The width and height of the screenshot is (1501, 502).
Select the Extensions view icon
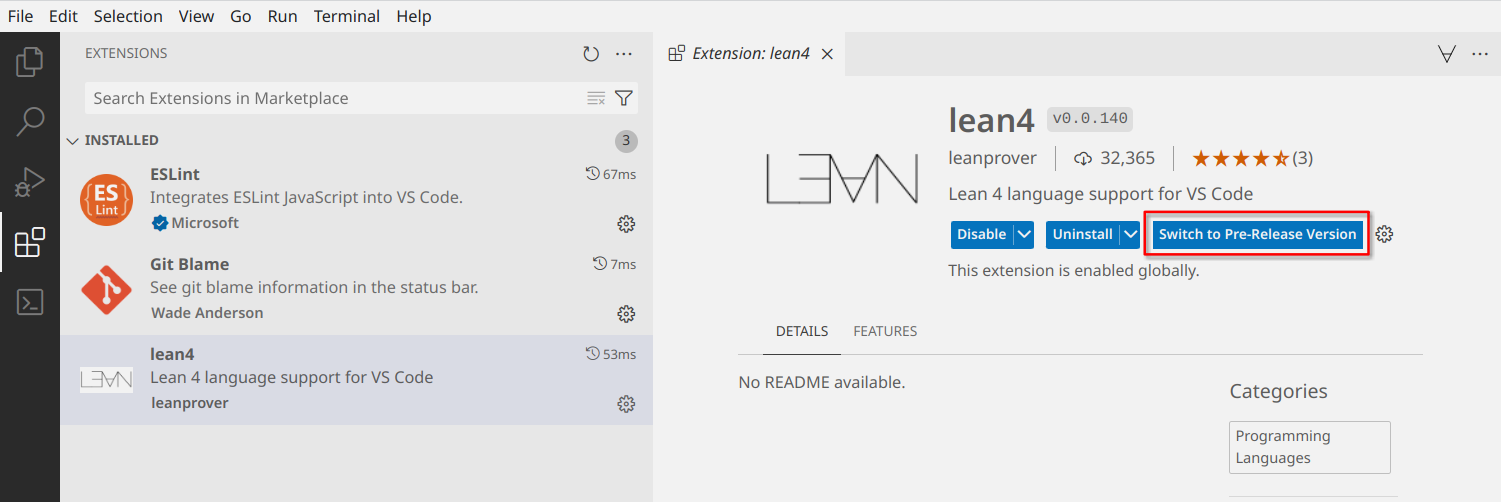point(30,242)
